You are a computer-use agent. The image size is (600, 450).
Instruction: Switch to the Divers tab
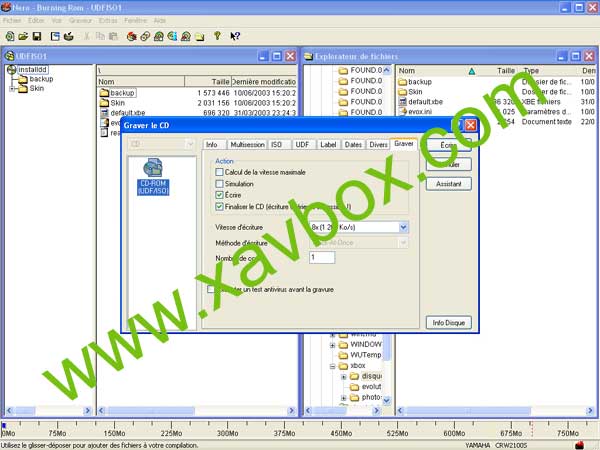[x=378, y=145]
